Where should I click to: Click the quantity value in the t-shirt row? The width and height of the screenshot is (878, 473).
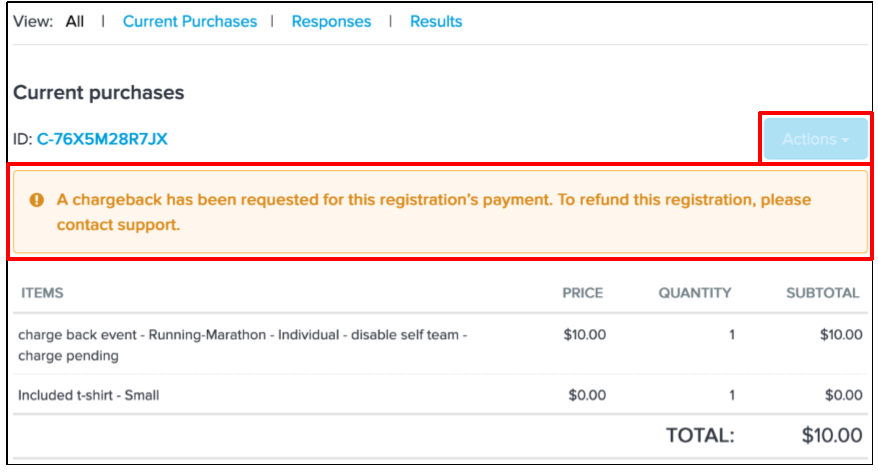click(x=730, y=395)
